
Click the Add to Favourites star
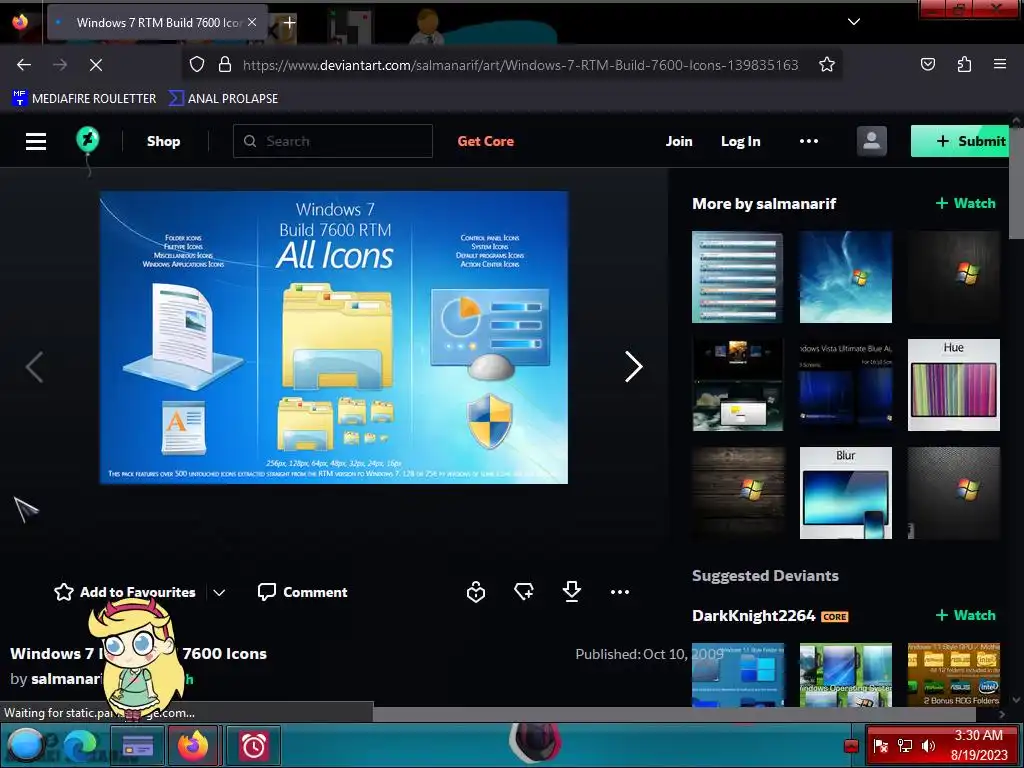[64, 592]
